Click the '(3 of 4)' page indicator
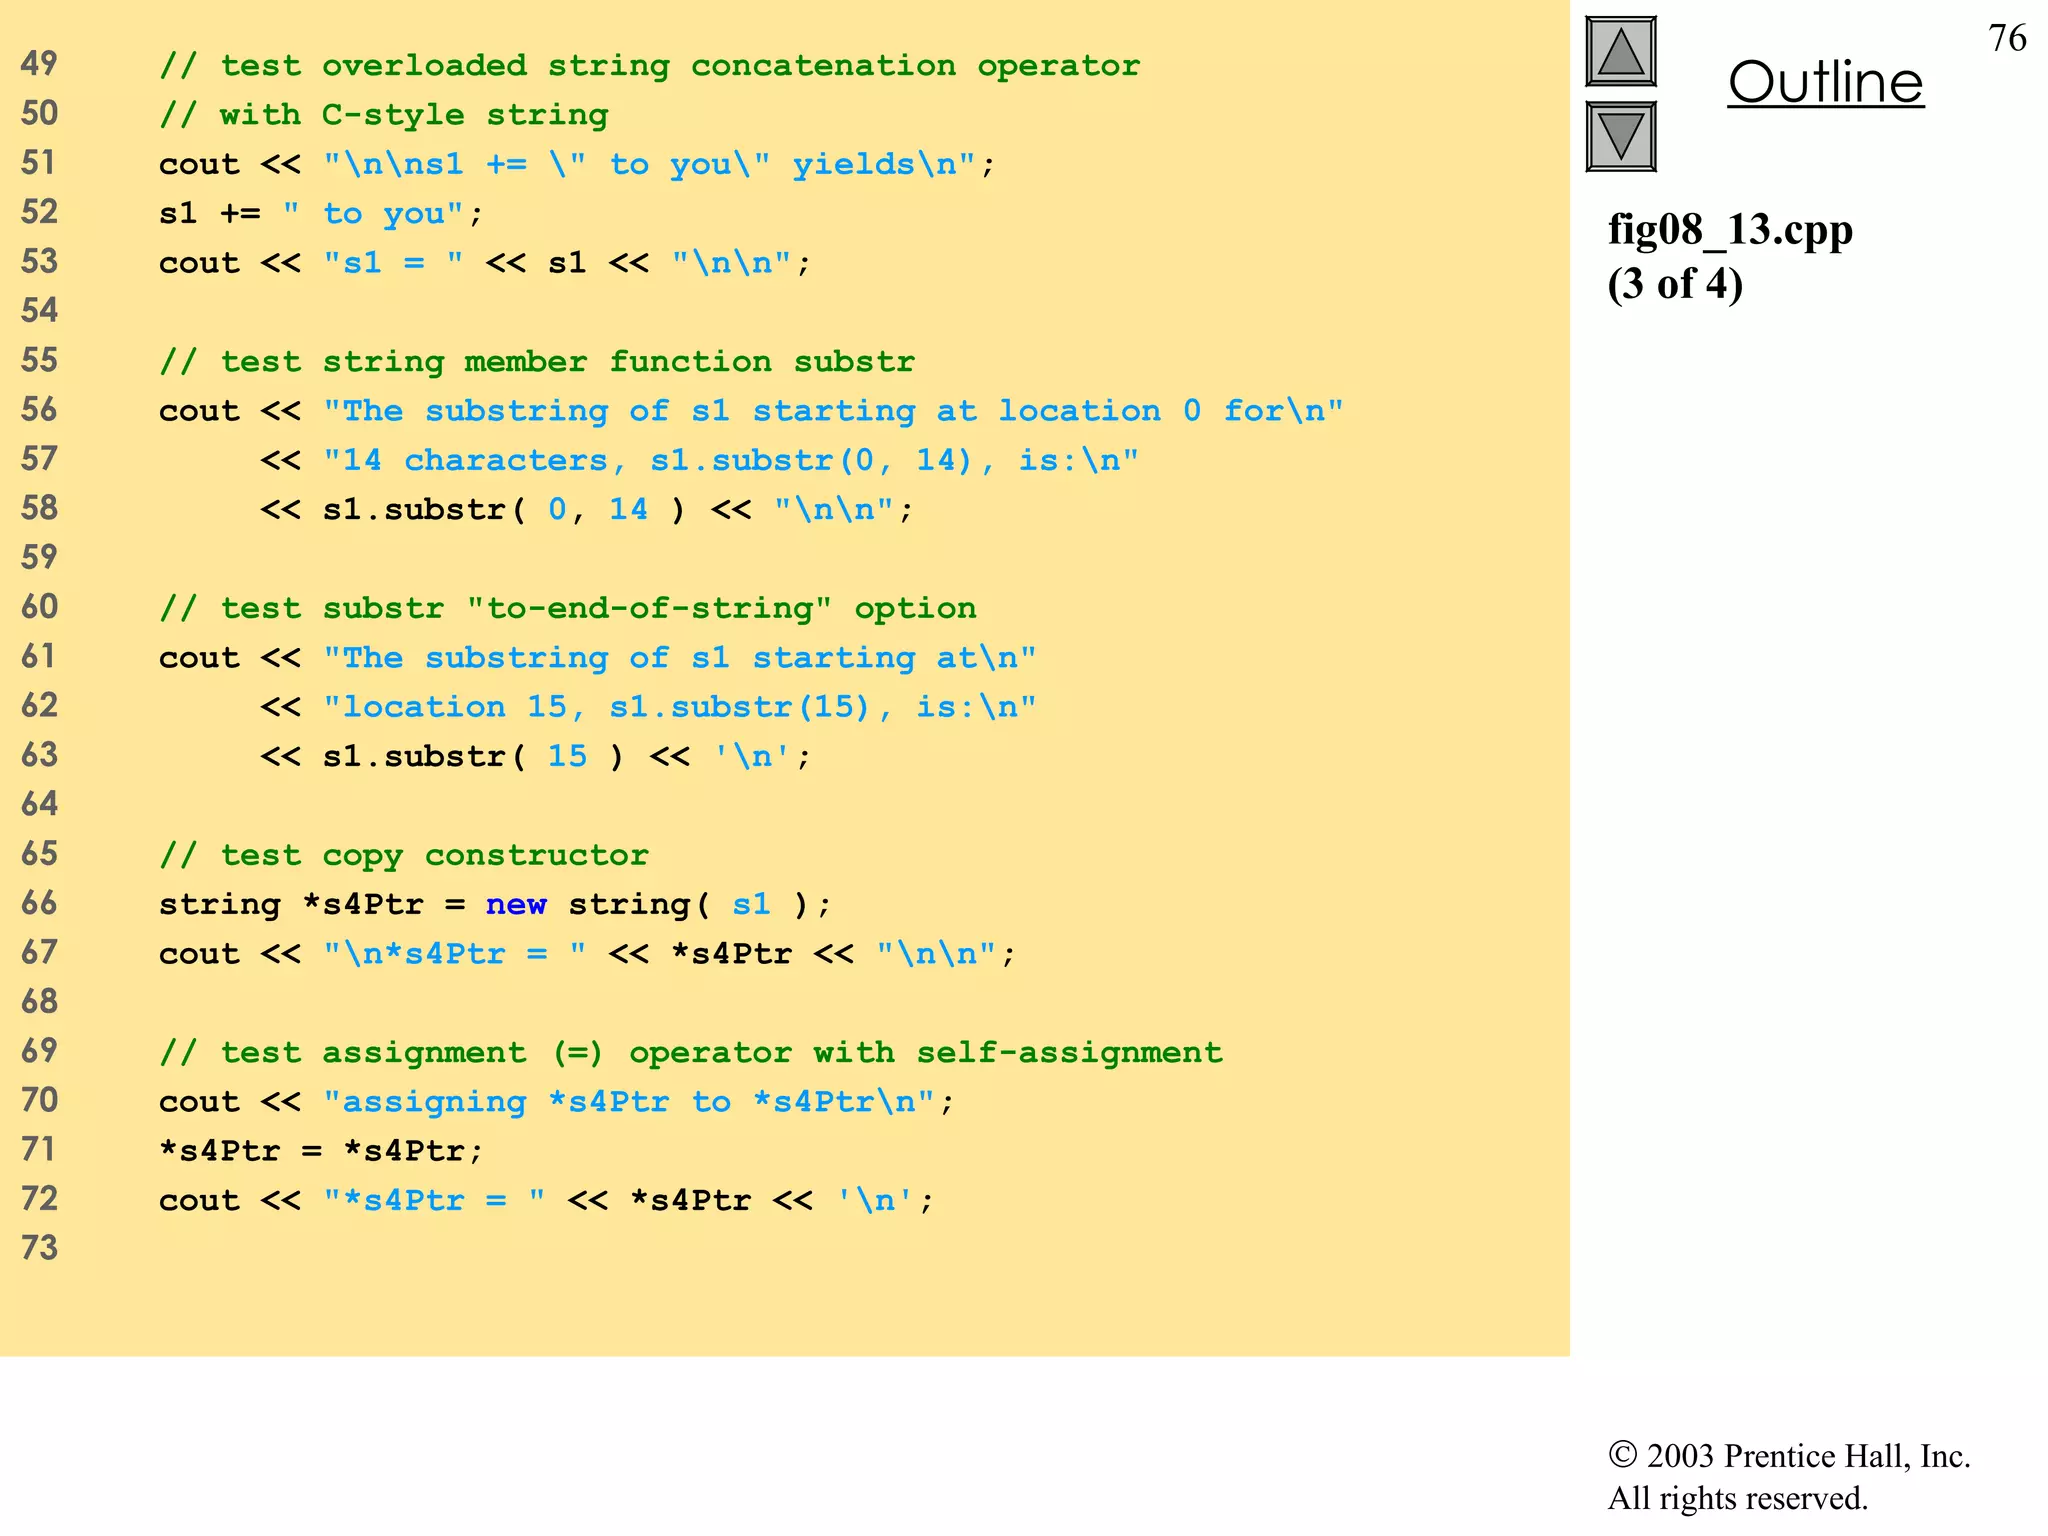Screen dimensions: 2048x1536 [1675, 284]
